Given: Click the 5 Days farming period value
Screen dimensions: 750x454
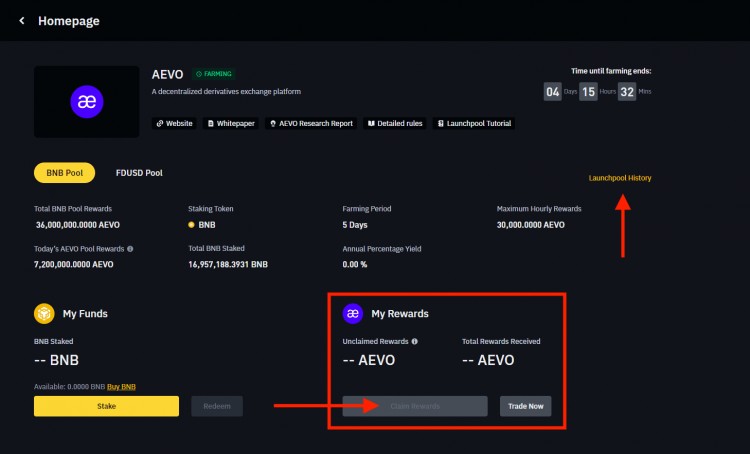Looking at the screenshot, I should 355,225.
